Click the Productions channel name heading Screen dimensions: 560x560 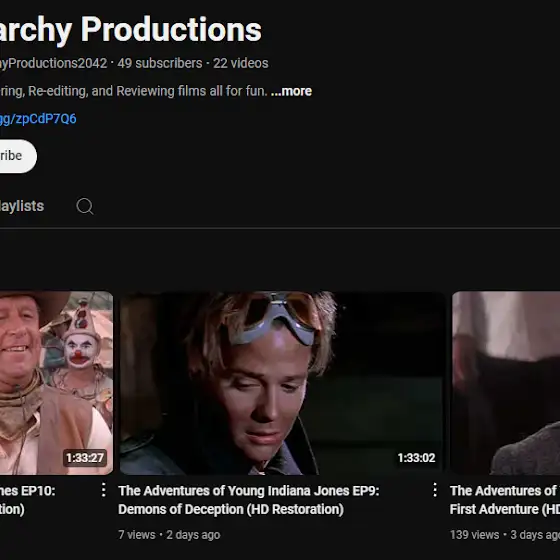click(x=131, y=30)
